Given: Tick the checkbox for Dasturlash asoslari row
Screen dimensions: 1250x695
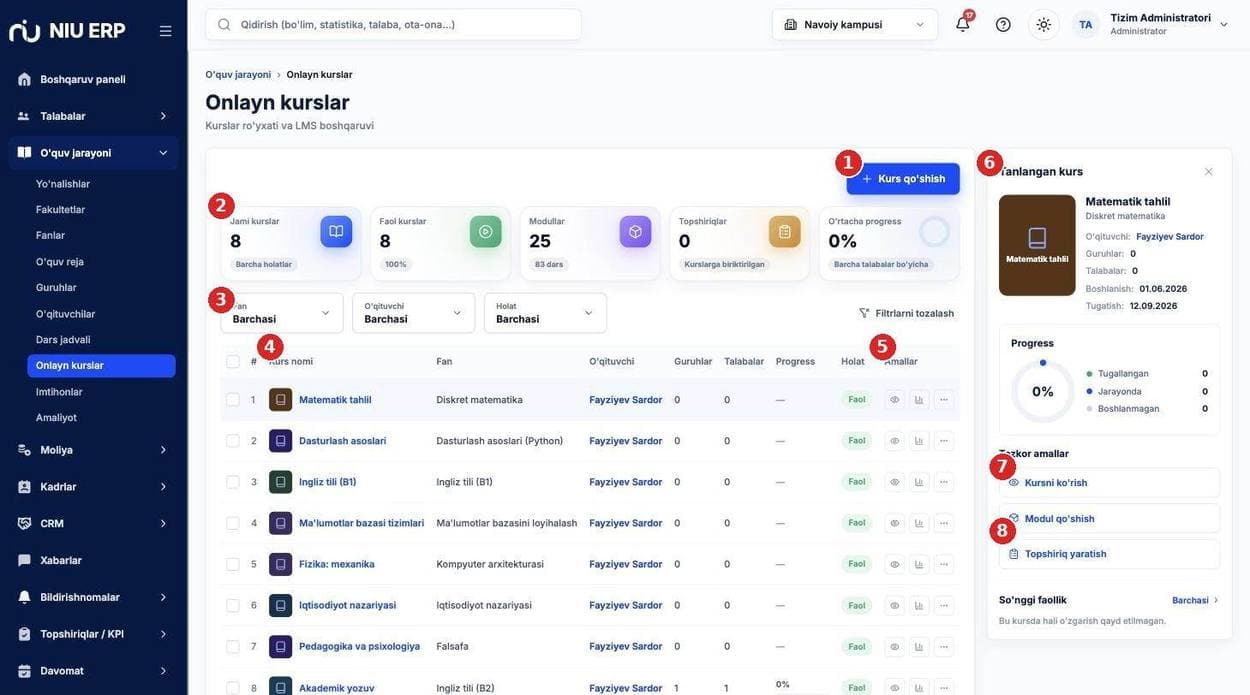Looking at the screenshot, I should tap(233, 441).
